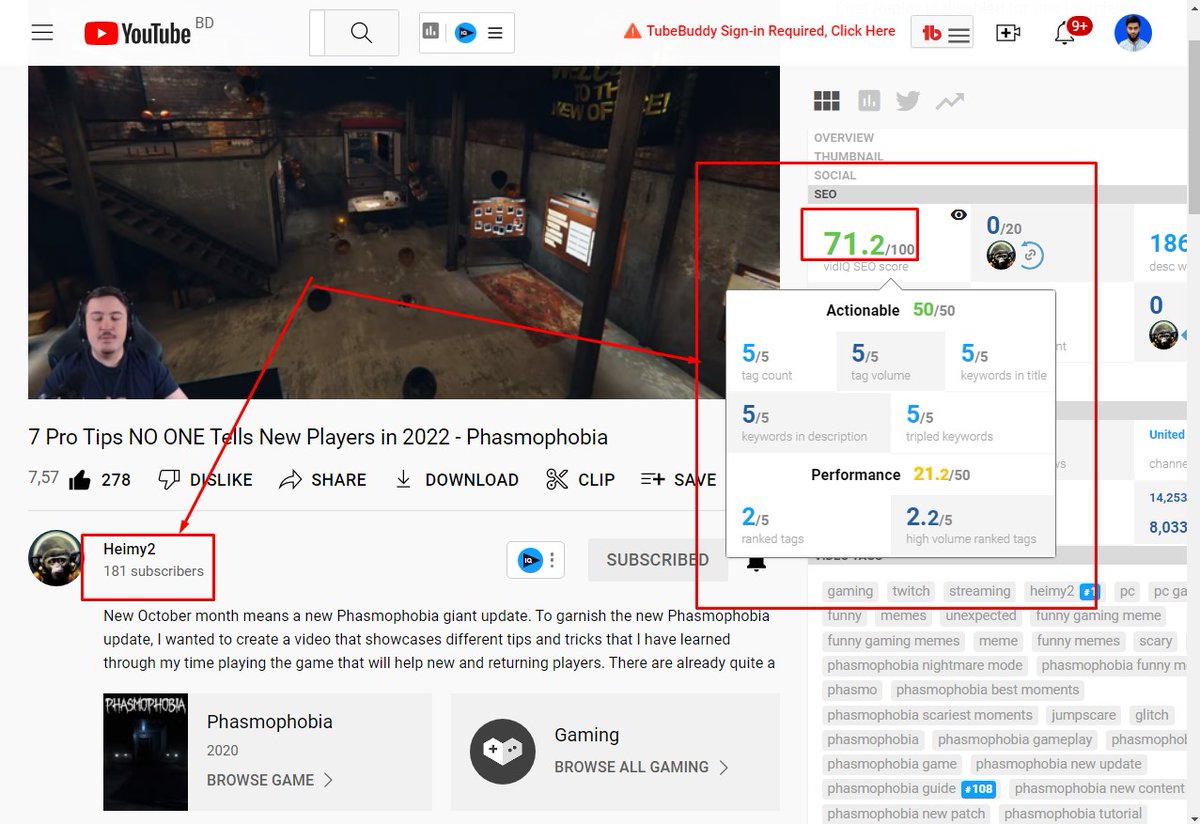Image resolution: width=1200 pixels, height=824 pixels.
Task: Click the 'phasmophobia best moments' tag
Action: [988, 690]
